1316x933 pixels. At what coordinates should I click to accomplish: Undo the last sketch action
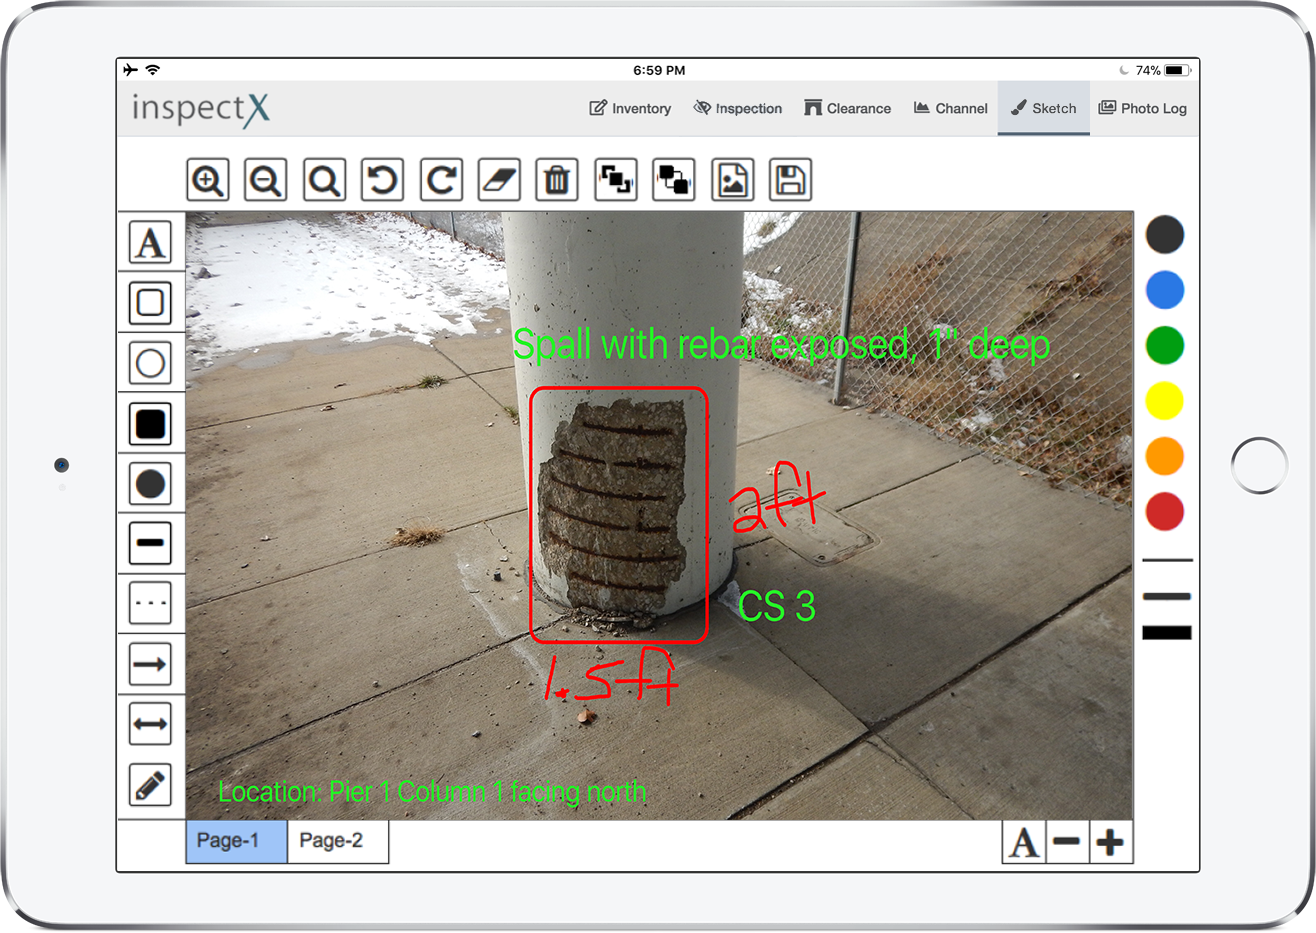tap(382, 180)
